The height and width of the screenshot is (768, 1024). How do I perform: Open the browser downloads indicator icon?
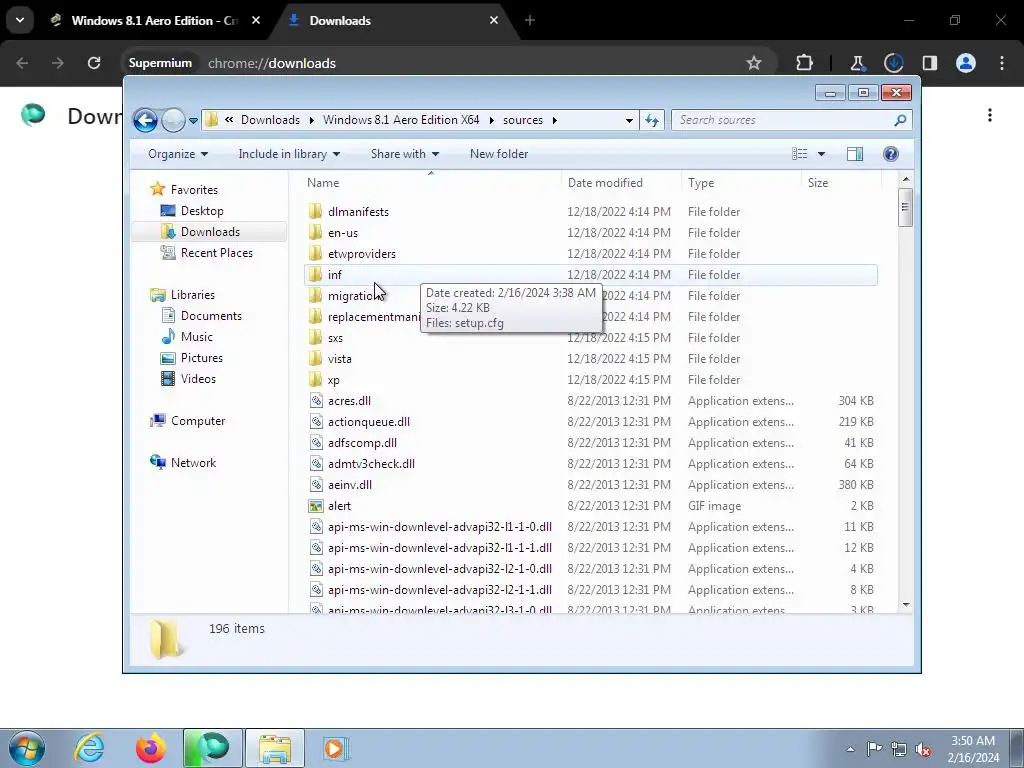[893, 63]
